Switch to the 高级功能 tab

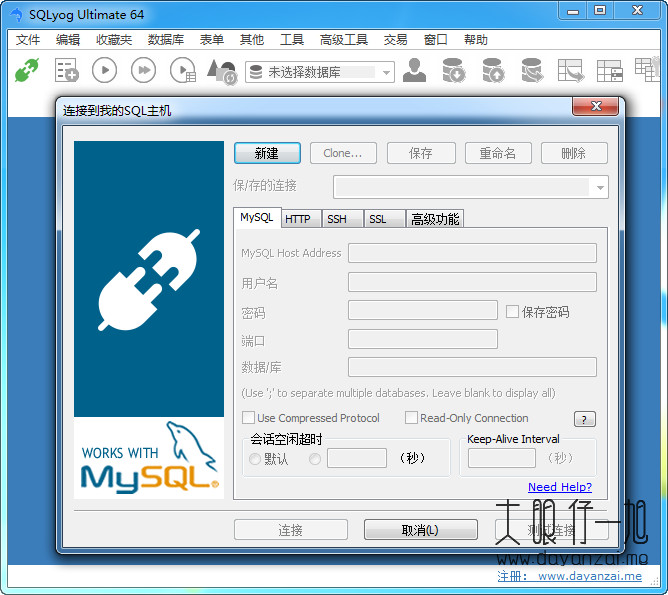coord(435,219)
